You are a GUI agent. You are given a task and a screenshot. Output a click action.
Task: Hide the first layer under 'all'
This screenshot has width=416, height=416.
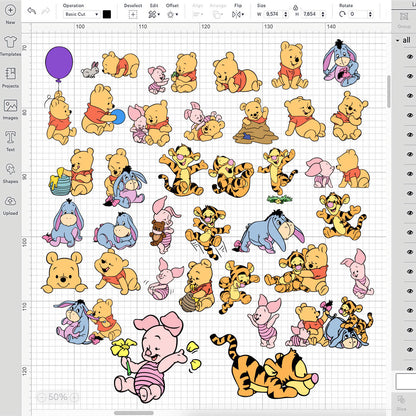point(410,57)
